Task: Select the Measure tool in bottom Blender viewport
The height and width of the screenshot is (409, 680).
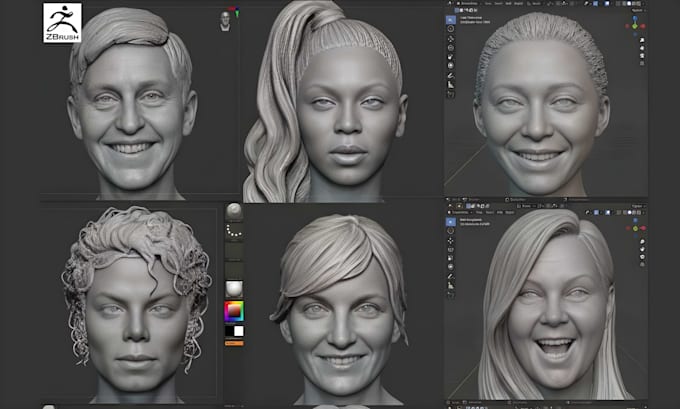Action: pyautogui.click(x=451, y=286)
